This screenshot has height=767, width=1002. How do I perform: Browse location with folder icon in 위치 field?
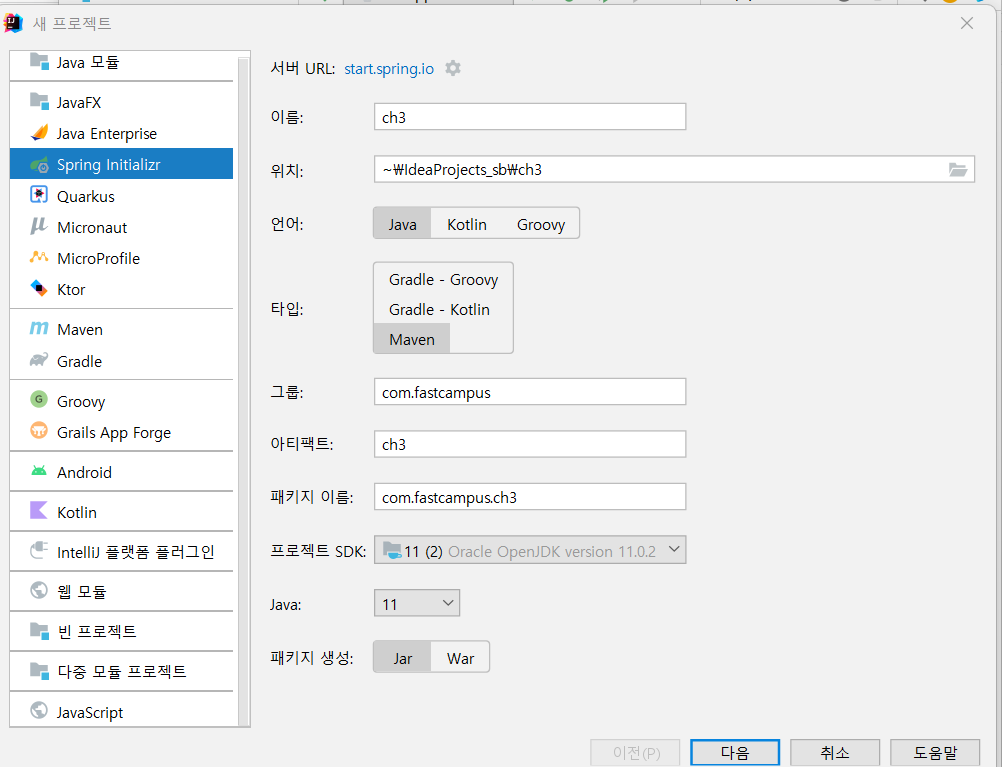point(957,169)
